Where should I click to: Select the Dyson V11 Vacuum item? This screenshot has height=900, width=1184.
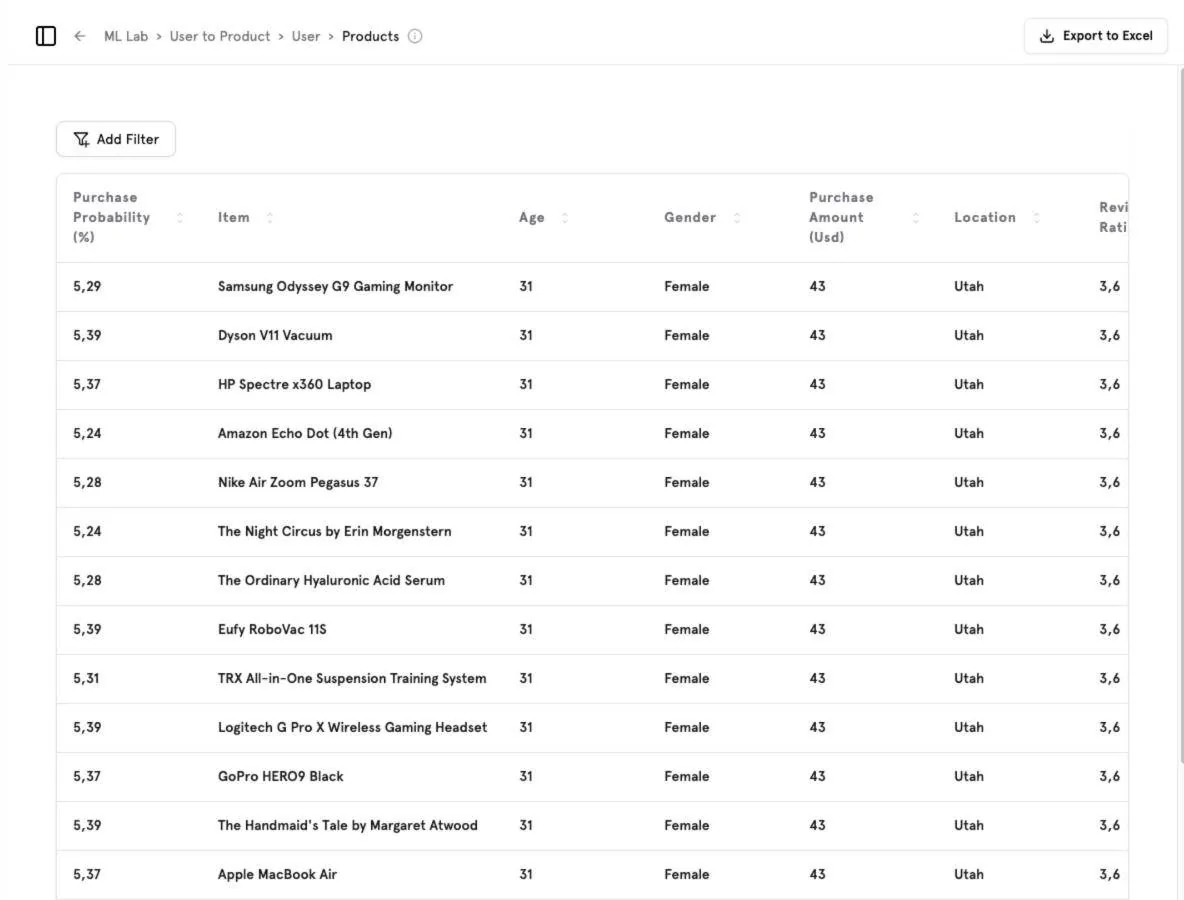tap(275, 335)
